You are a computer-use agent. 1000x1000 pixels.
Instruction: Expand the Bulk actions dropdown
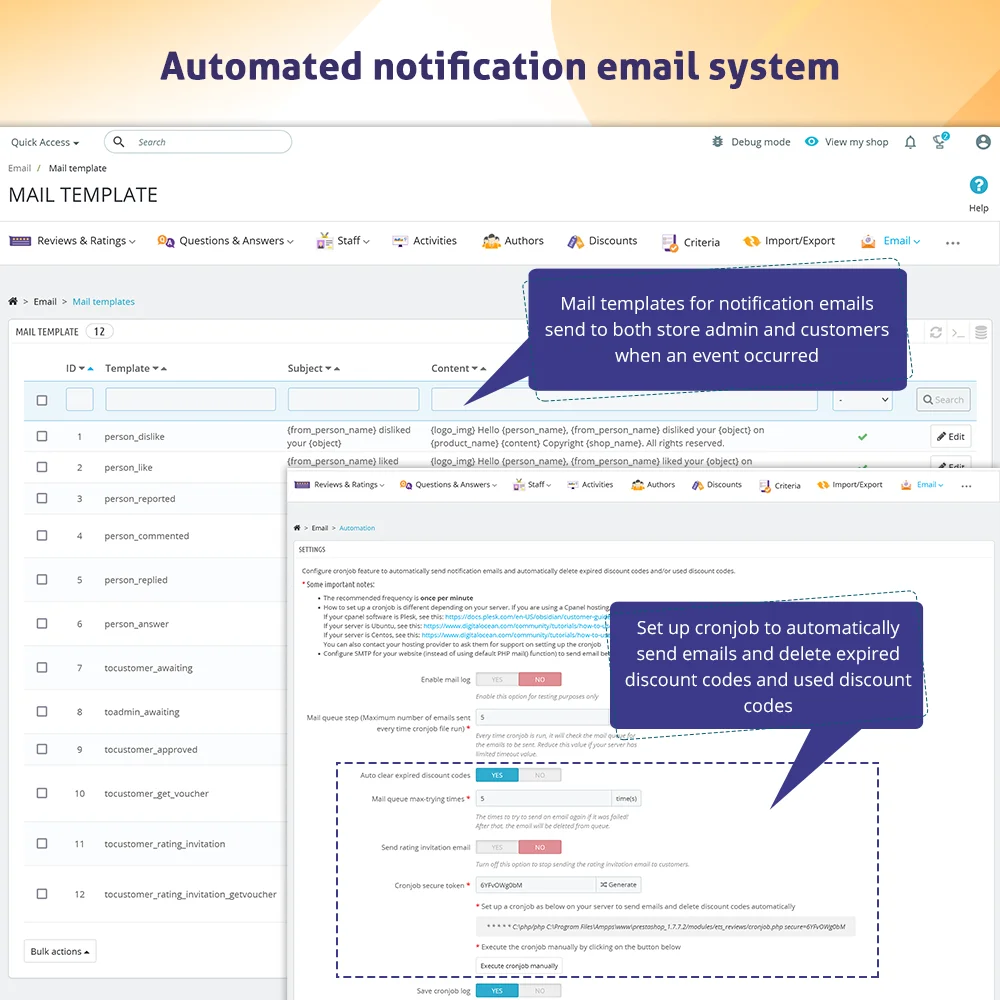(x=59, y=951)
